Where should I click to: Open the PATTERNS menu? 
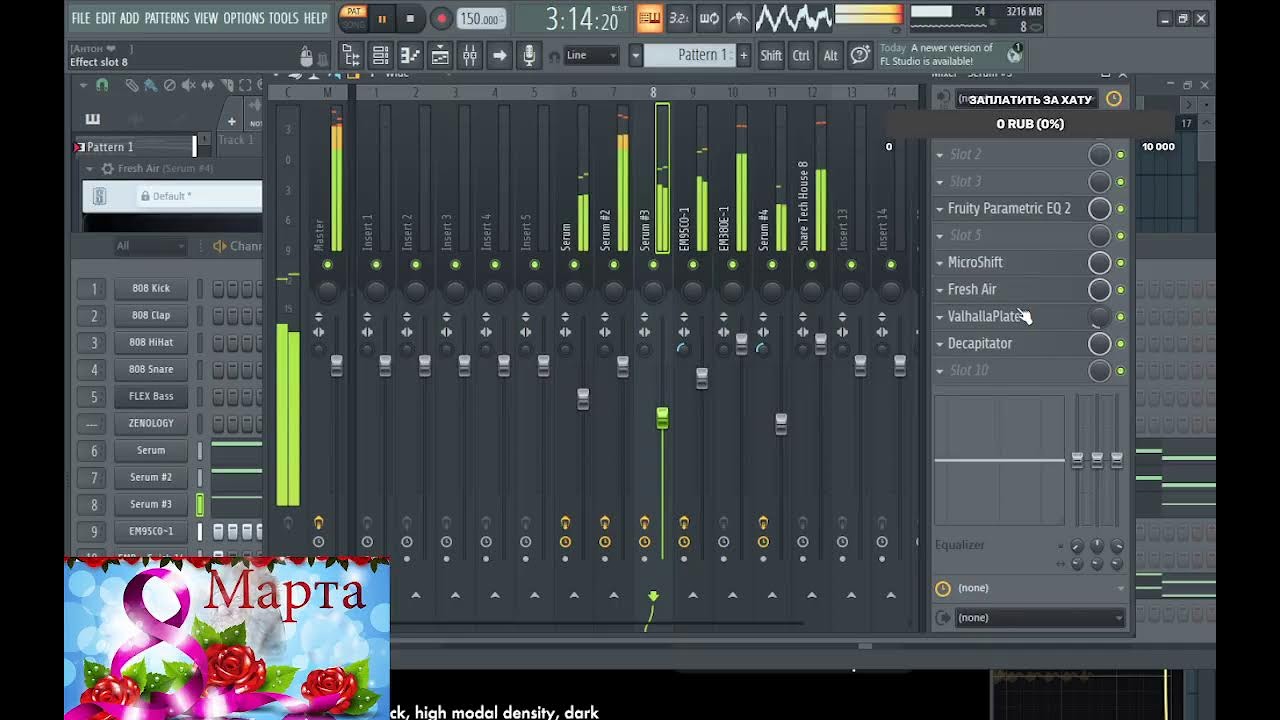pos(166,18)
